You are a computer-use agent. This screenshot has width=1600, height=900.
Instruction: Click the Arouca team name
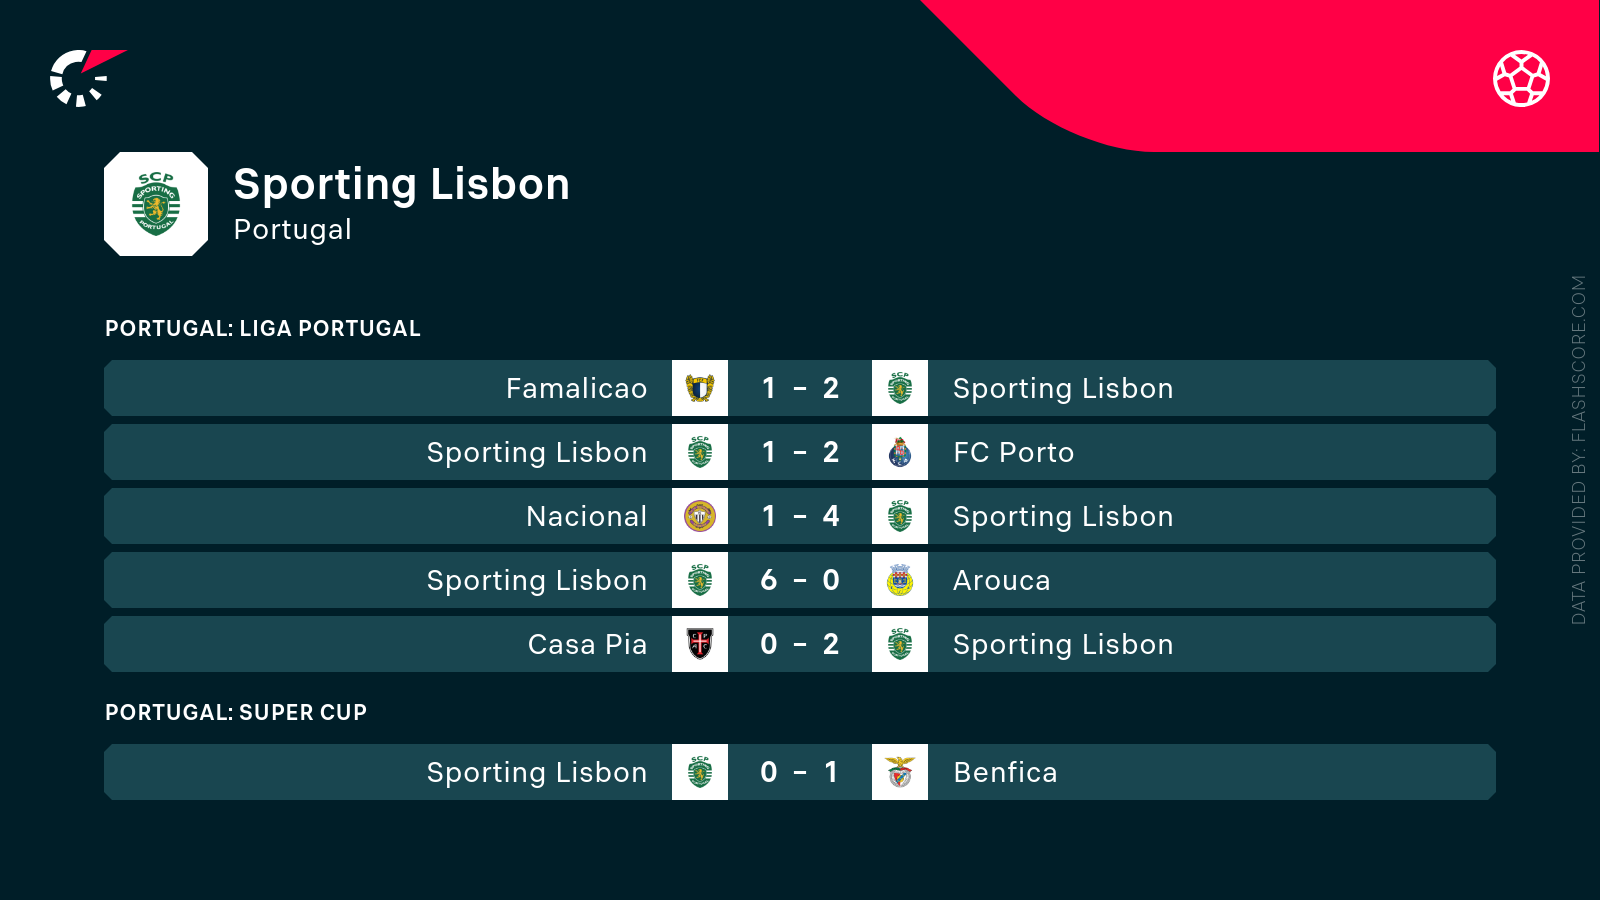1001,580
